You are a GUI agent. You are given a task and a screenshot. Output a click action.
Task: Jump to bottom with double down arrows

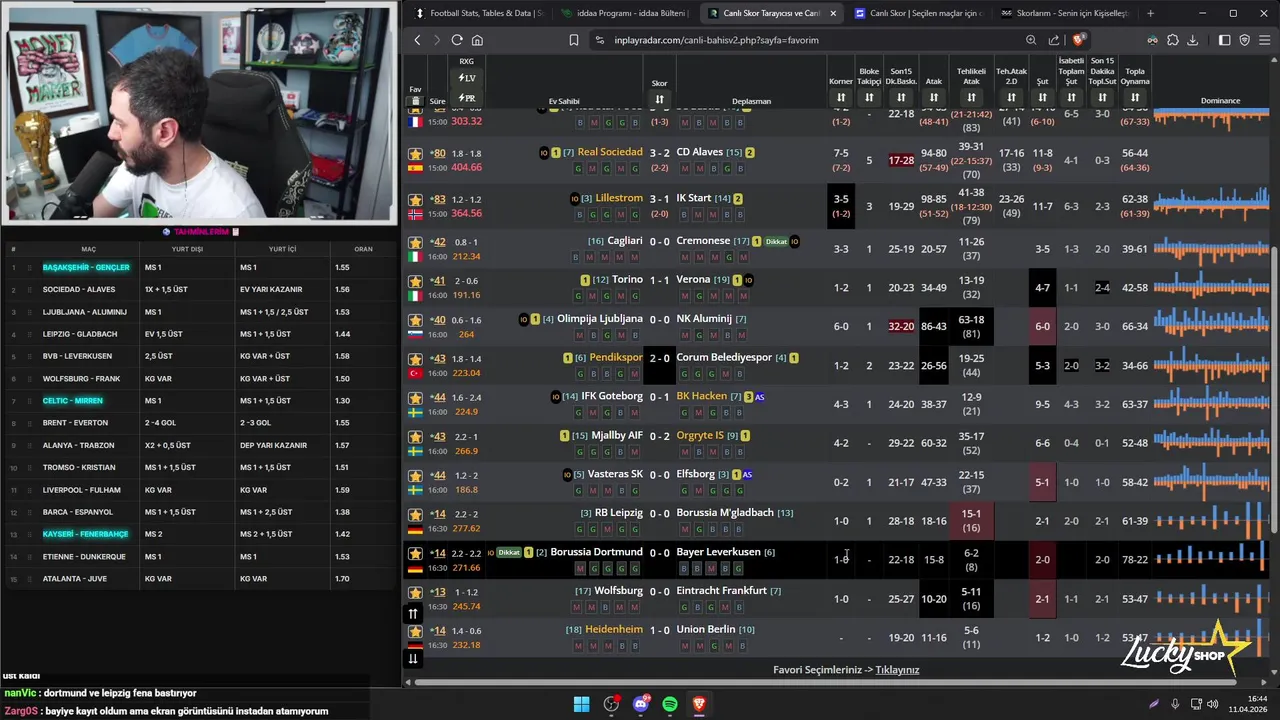(x=413, y=658)
